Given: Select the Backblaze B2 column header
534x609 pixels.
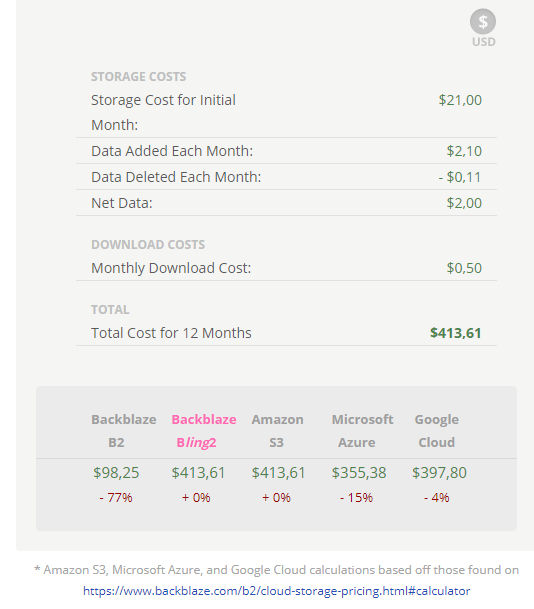Looking at the screenshot, I should pyautogui.click(x=123, y=431).
